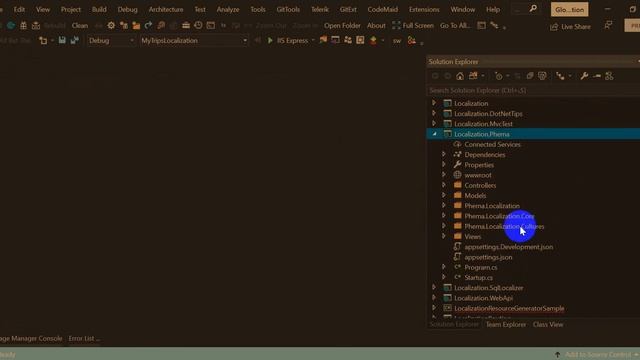This screenshot has width=640, height=360.
Task: Click the Save All icon in the toolbar
Action: coord(74,40)
